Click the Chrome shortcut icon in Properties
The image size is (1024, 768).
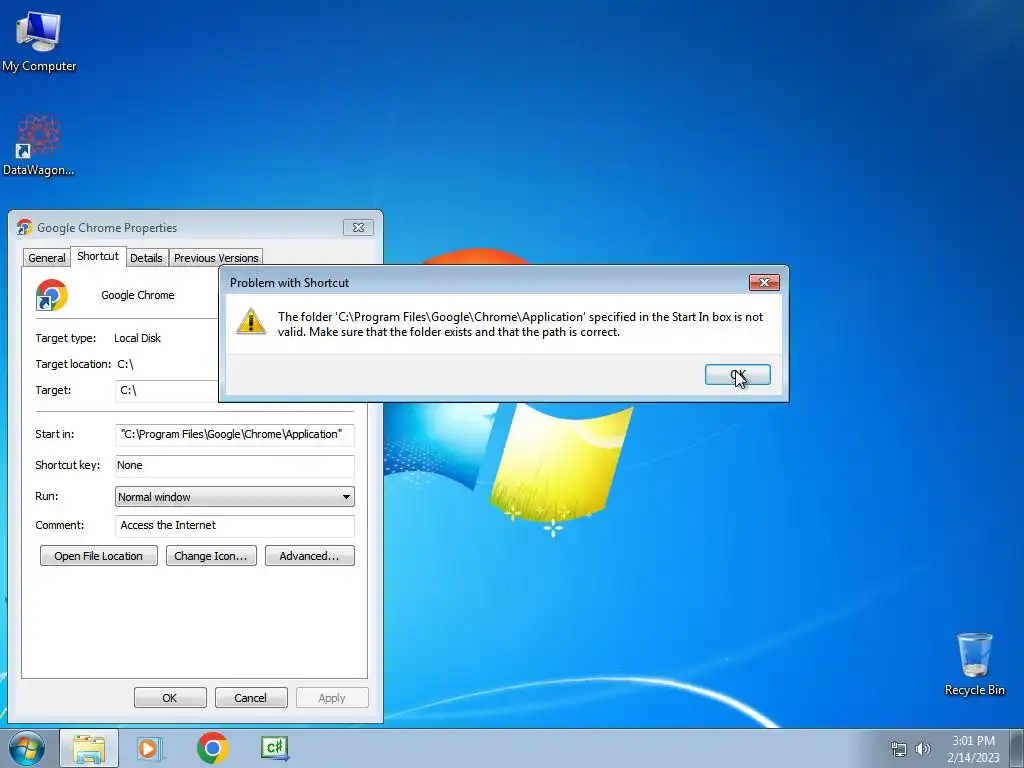52,295
